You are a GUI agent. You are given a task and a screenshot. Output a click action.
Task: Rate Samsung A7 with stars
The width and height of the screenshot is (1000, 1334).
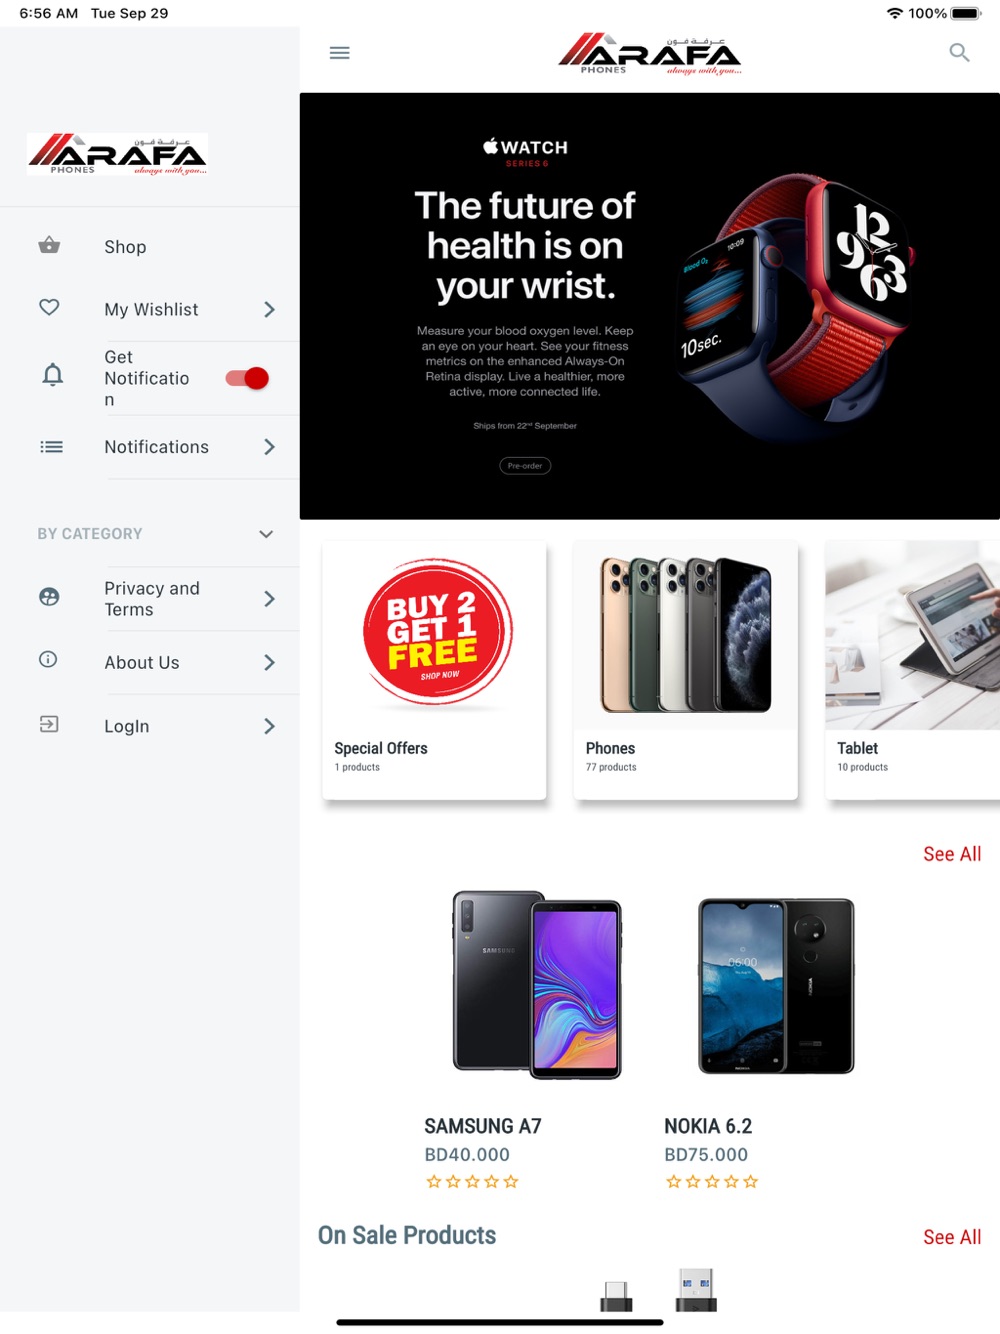472,1182
